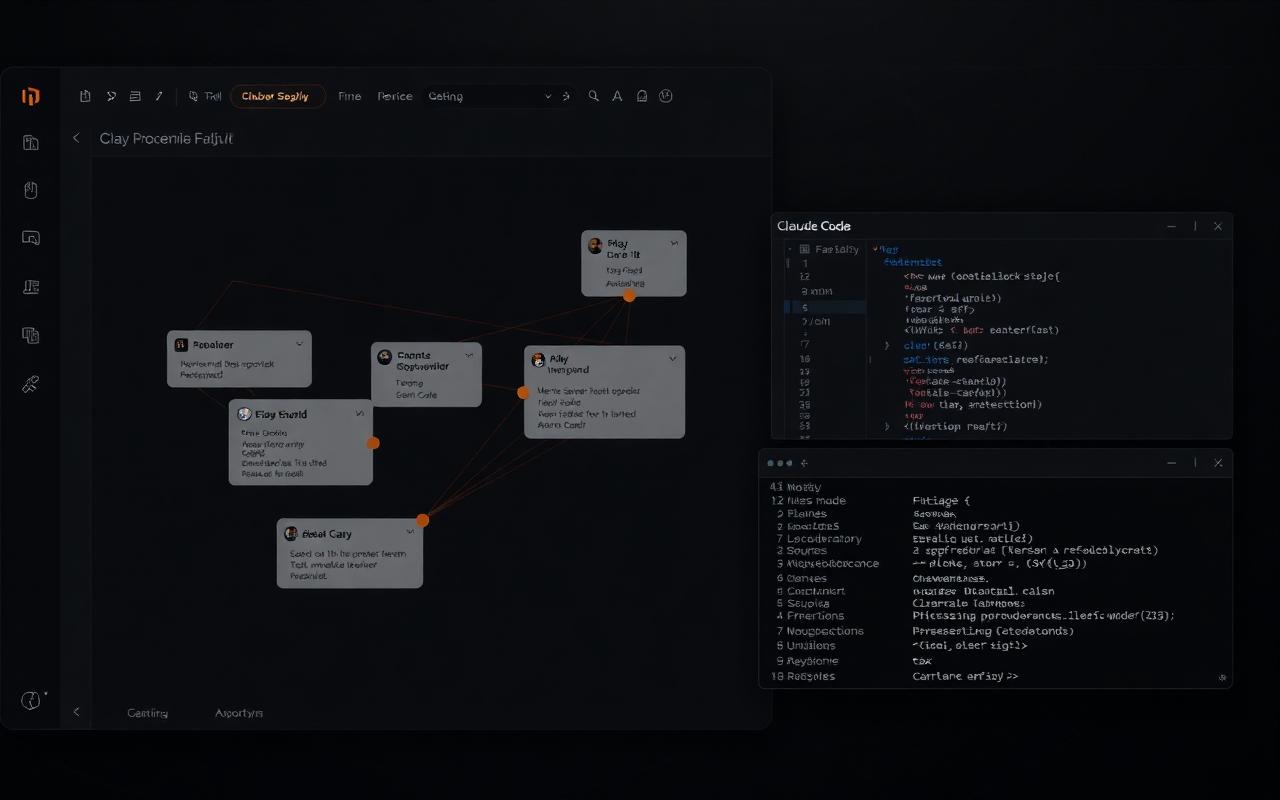Click the 'Noupoections' row in the terminal
The image size is (1280, 800).
[x=825, y=631]
